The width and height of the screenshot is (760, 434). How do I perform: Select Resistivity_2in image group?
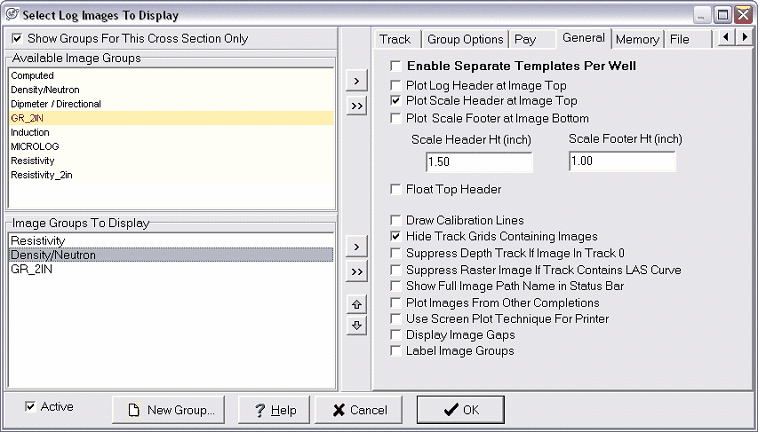[x=171, y=175]
